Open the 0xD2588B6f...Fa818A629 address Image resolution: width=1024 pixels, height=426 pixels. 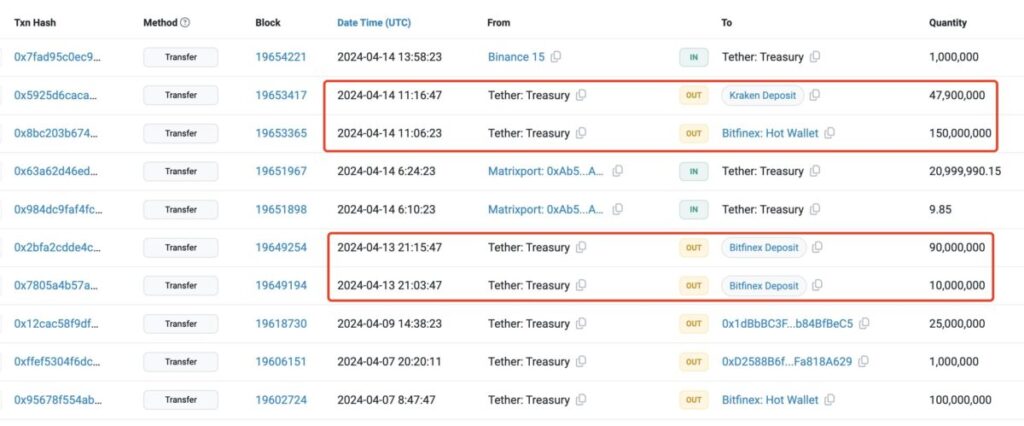(x=787, y=361)
